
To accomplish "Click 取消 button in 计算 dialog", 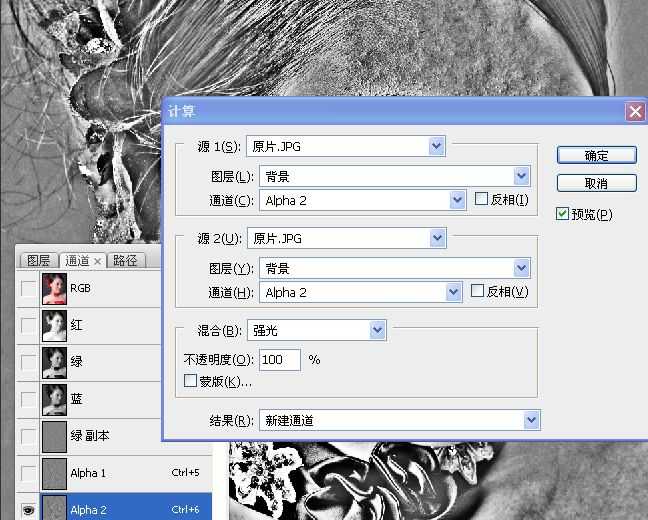I will [596, 183].
